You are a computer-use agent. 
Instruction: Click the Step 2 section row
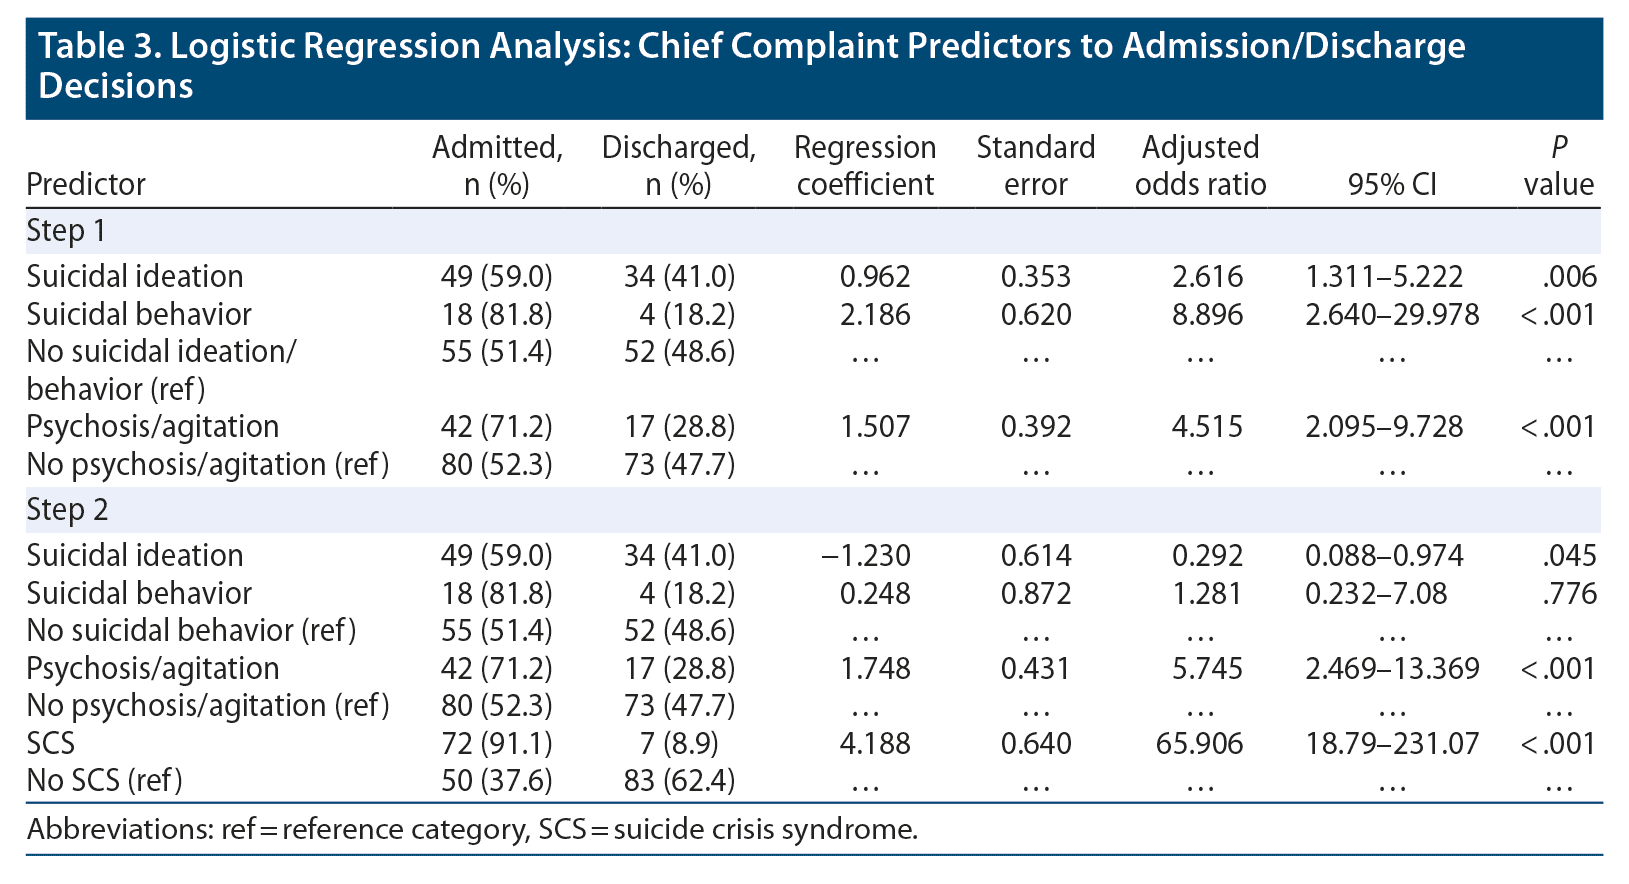click(x=67, y=510)
